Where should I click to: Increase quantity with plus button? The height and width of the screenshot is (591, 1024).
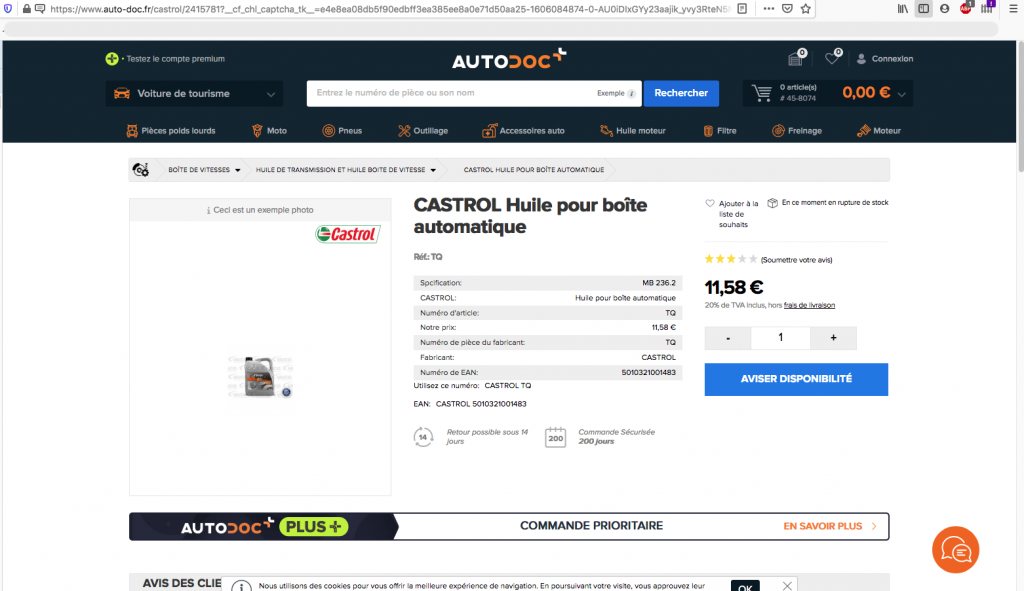[x=833, y=338]
